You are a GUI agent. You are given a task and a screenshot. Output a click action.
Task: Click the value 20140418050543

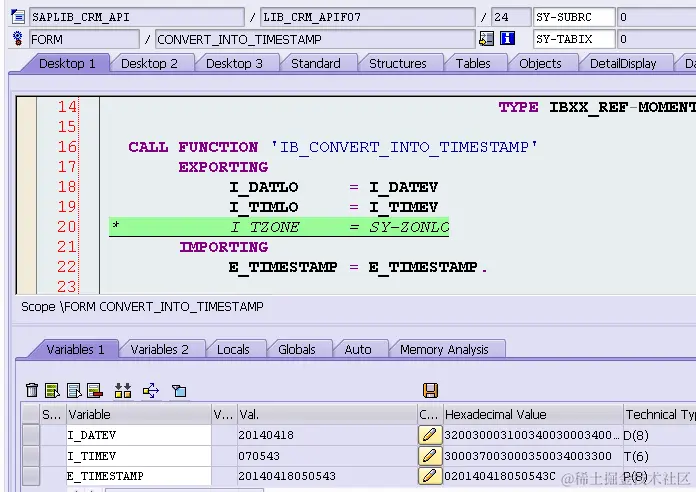pyautogui.click(x=287, y=476)
